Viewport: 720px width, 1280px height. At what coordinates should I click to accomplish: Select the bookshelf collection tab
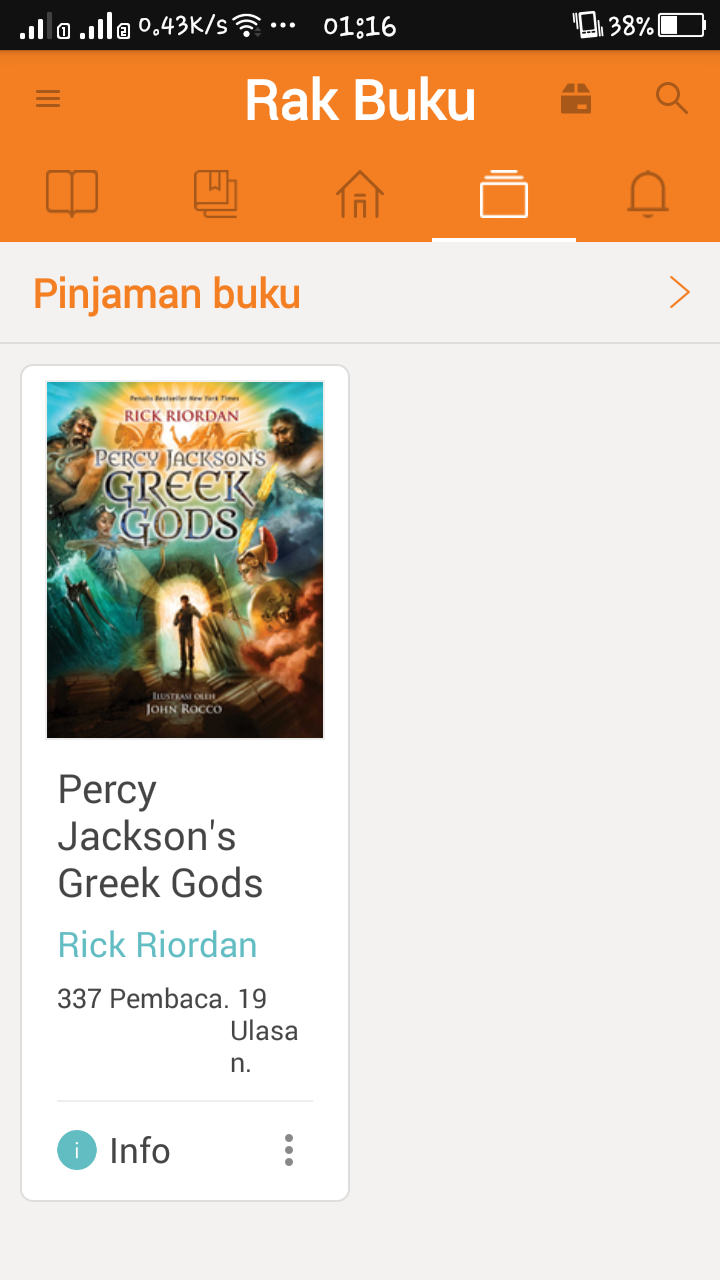[x=504, y=193]
